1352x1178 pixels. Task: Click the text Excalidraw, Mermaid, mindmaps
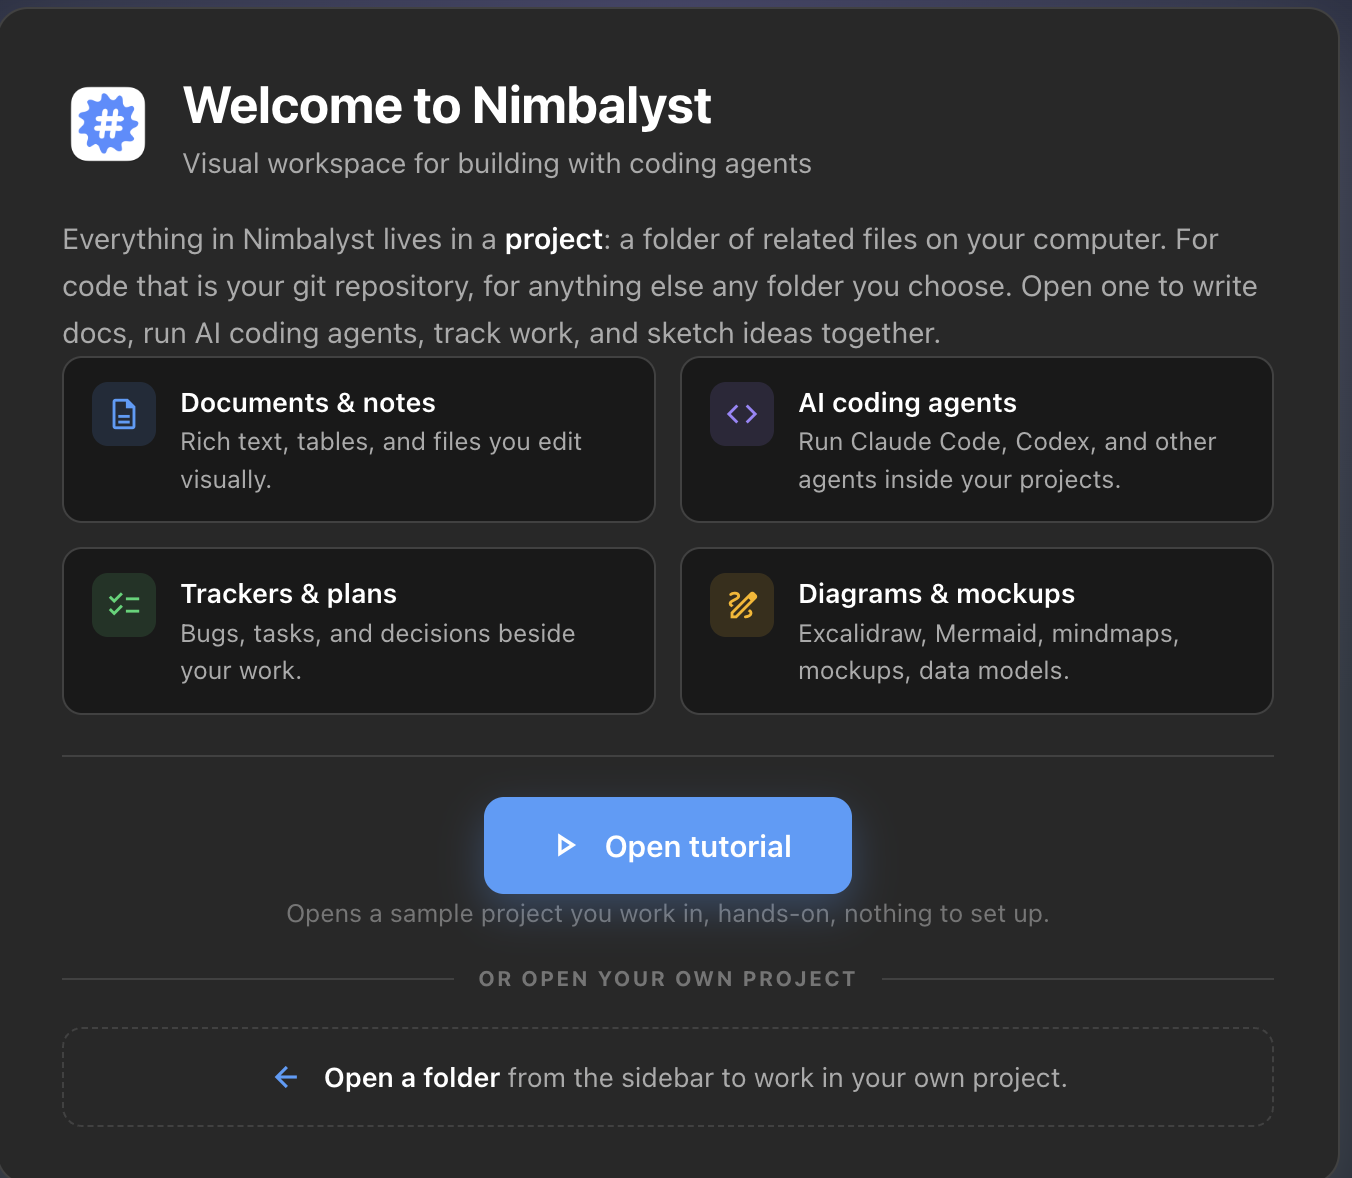coord(989,633)
